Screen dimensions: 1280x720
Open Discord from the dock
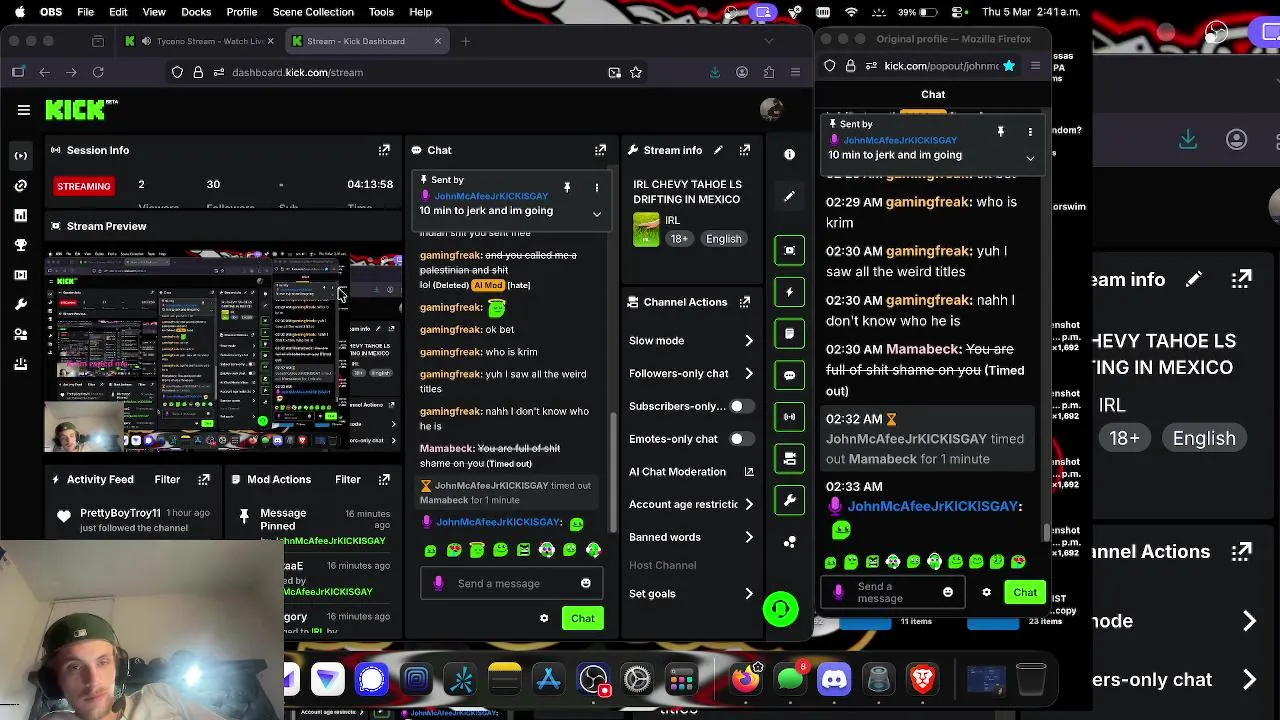[x=834, y=680]
